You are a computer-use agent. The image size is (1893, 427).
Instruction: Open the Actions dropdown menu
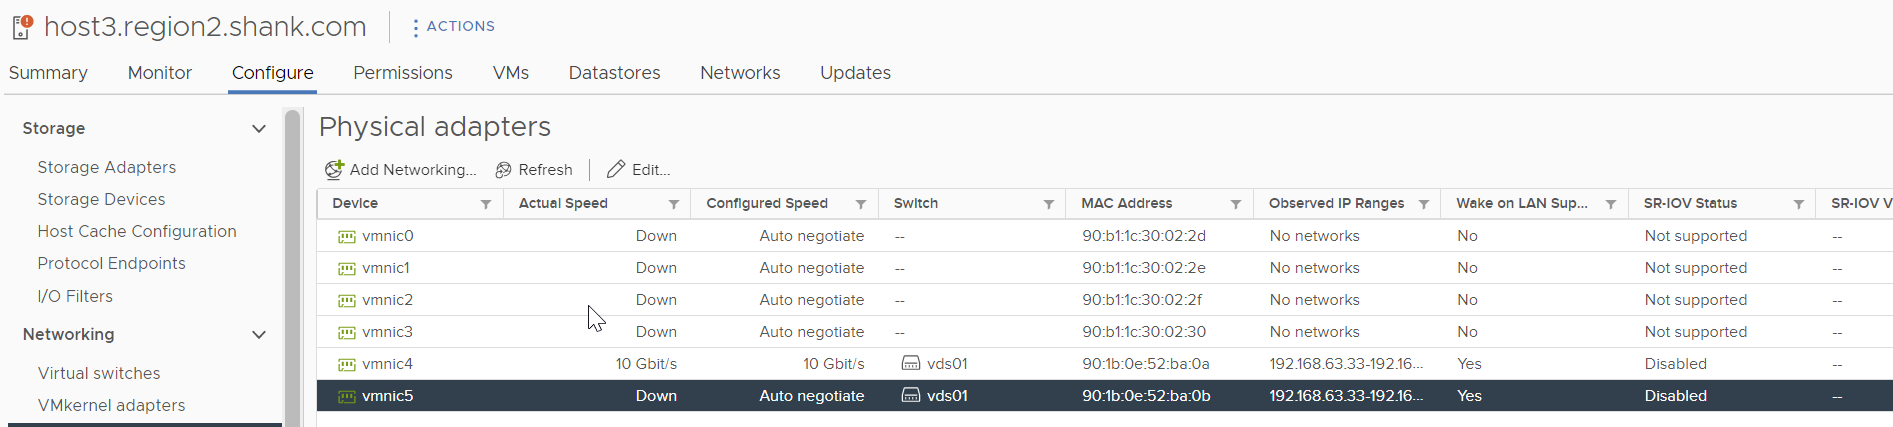[454, 27]
